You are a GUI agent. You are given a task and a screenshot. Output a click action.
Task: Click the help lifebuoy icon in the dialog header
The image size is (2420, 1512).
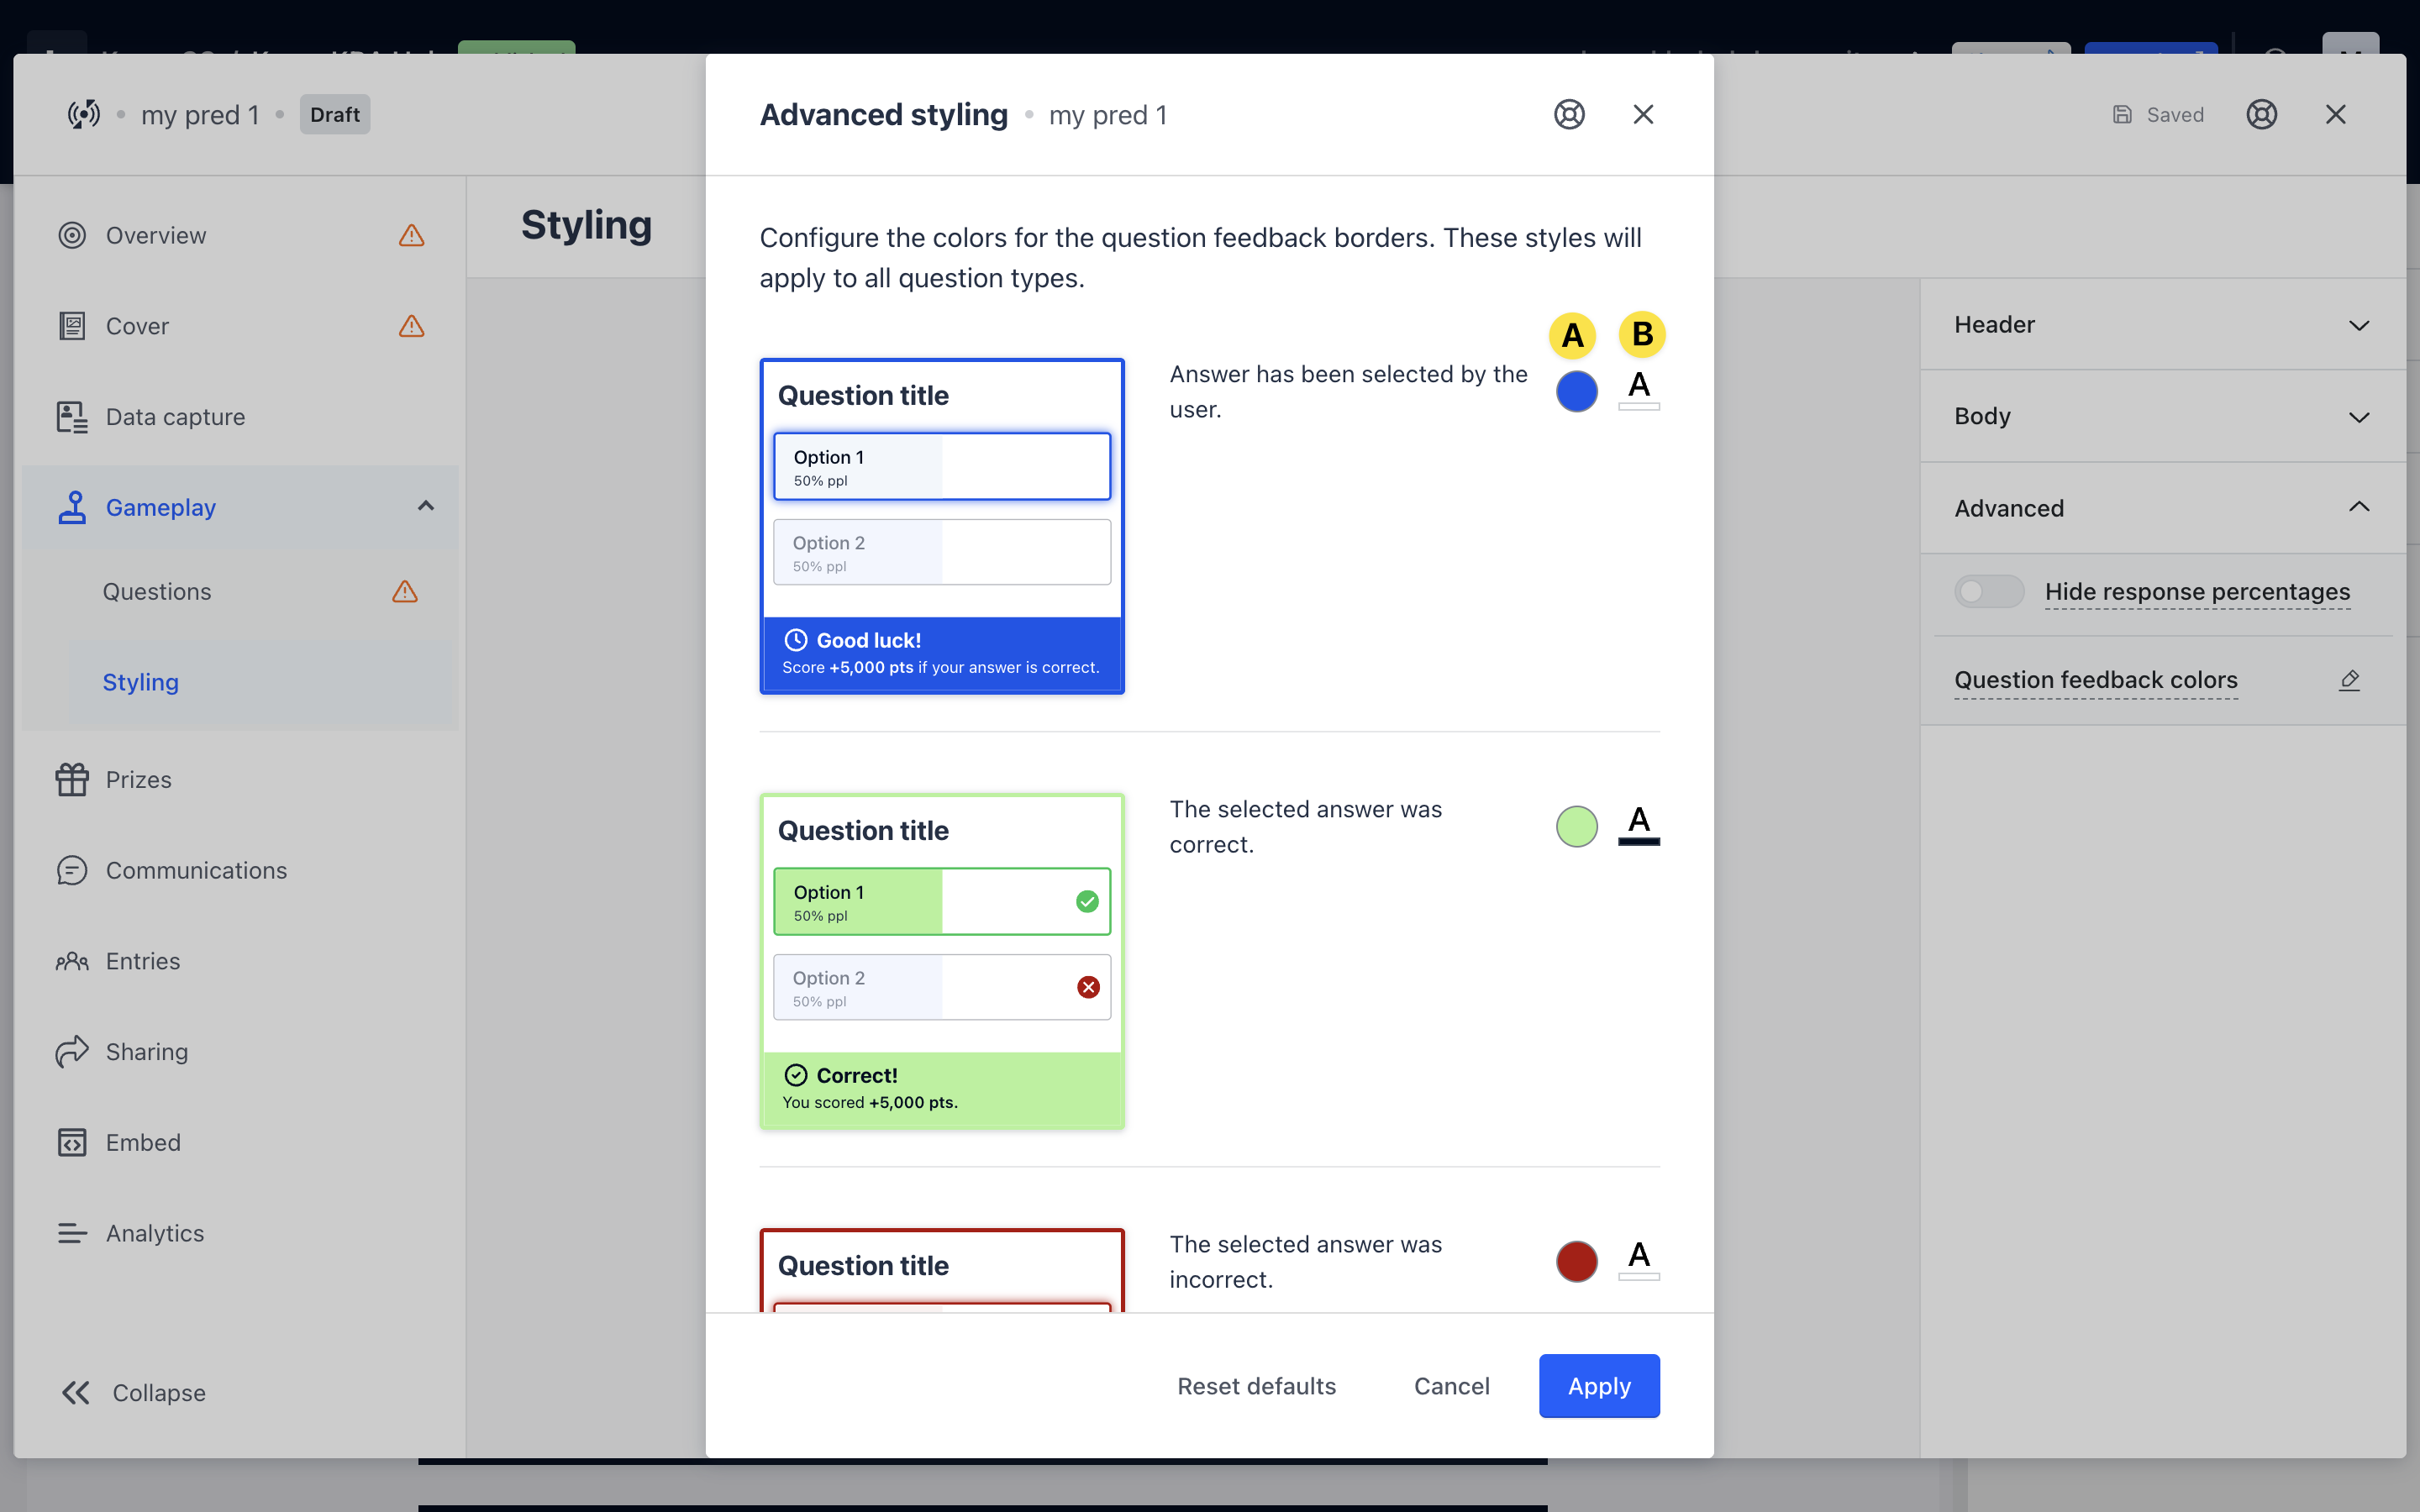click(1569, 115)
